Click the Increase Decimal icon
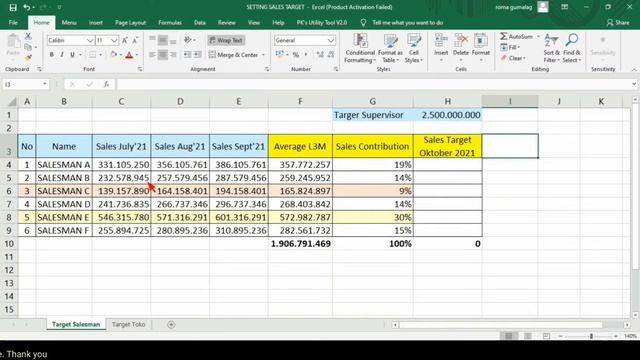 (320, 55)
